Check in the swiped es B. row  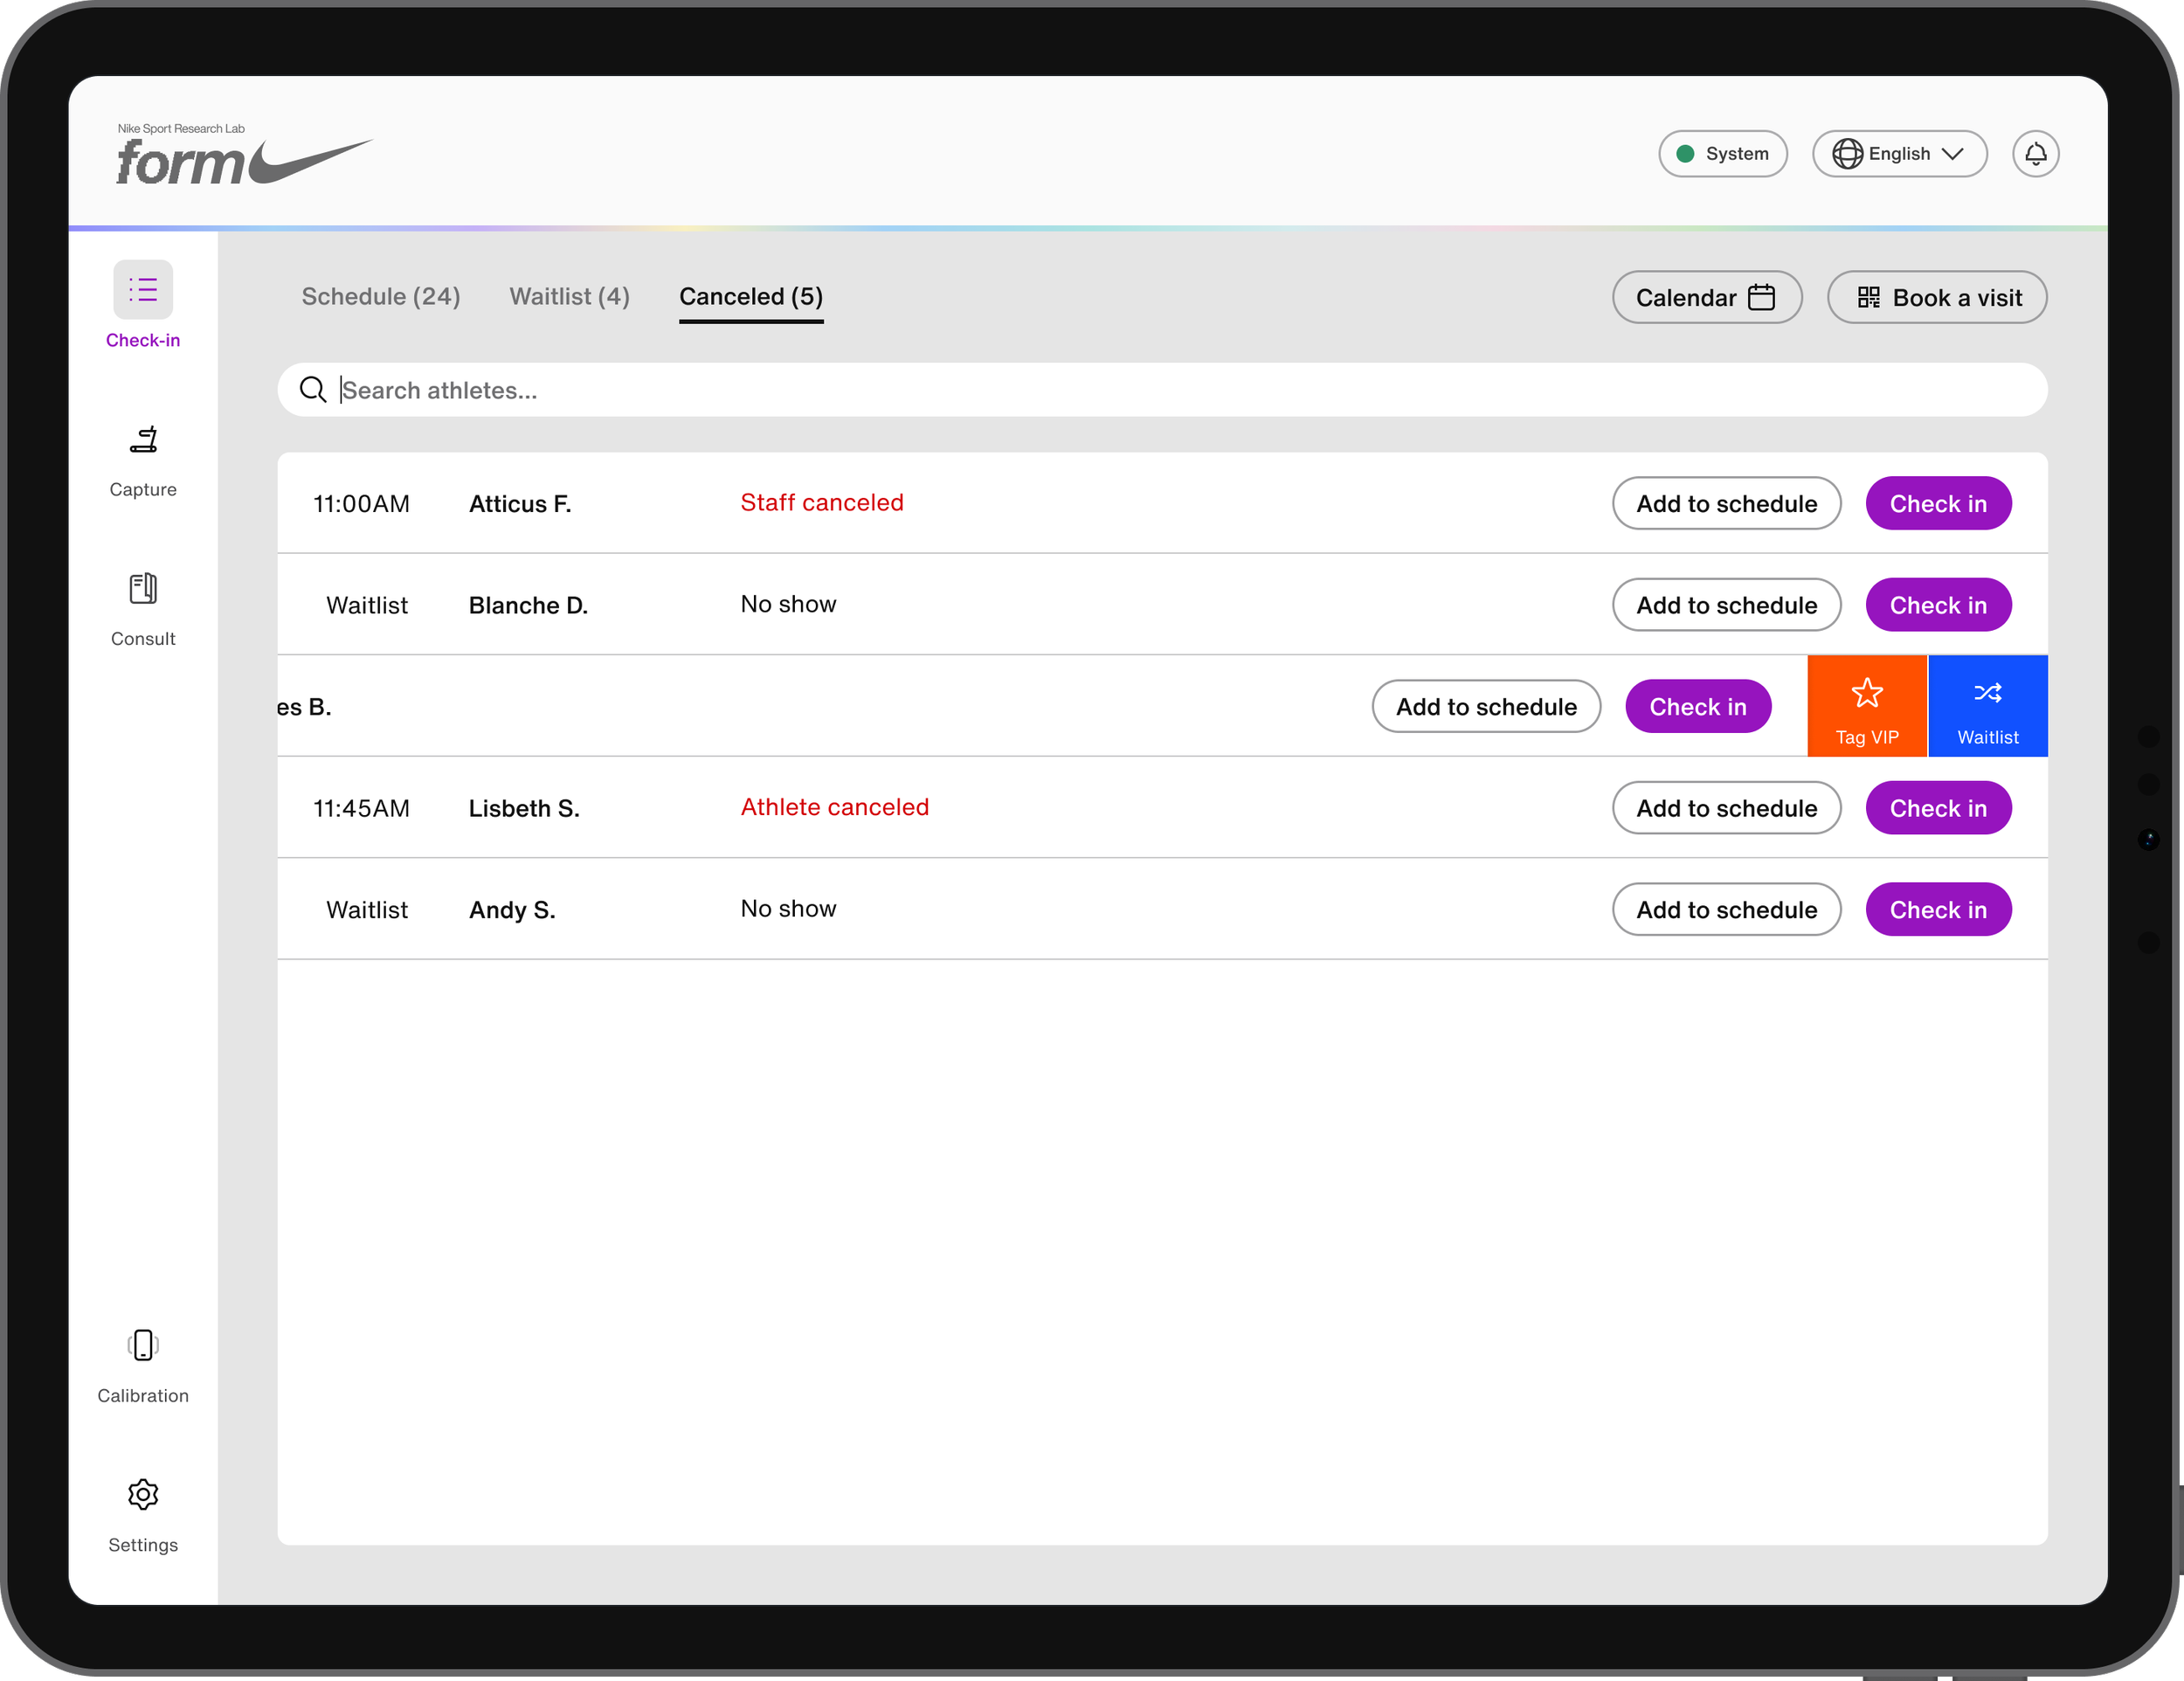click(x=1698, y=706)
